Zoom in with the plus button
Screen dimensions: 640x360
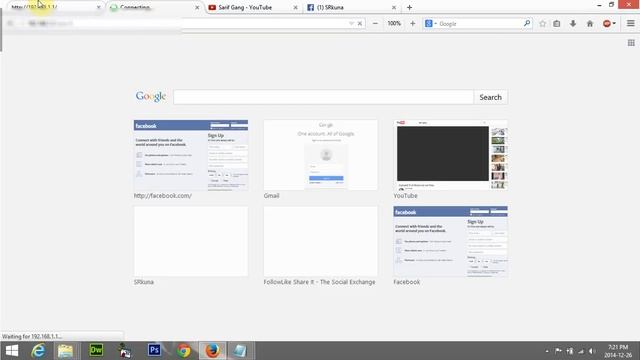click(413, 24)
